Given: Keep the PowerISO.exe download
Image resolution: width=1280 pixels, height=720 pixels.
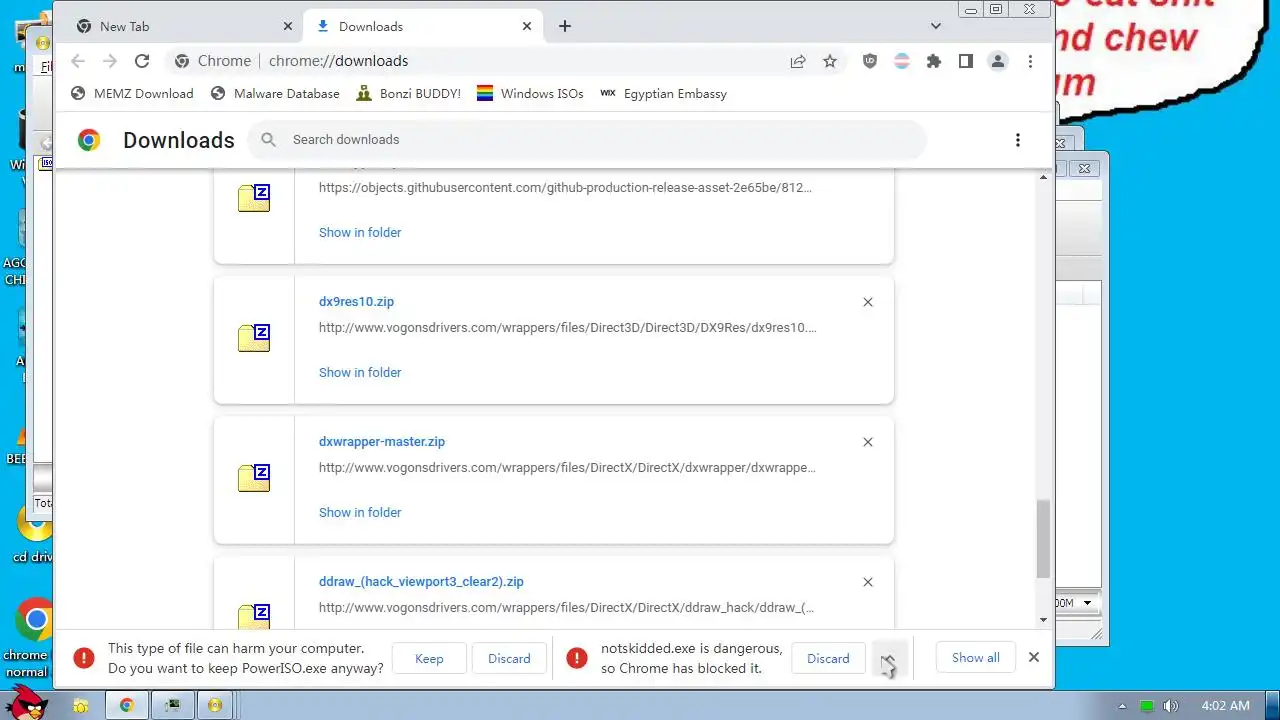Looking at the screenshot, I should pos(429,658).
